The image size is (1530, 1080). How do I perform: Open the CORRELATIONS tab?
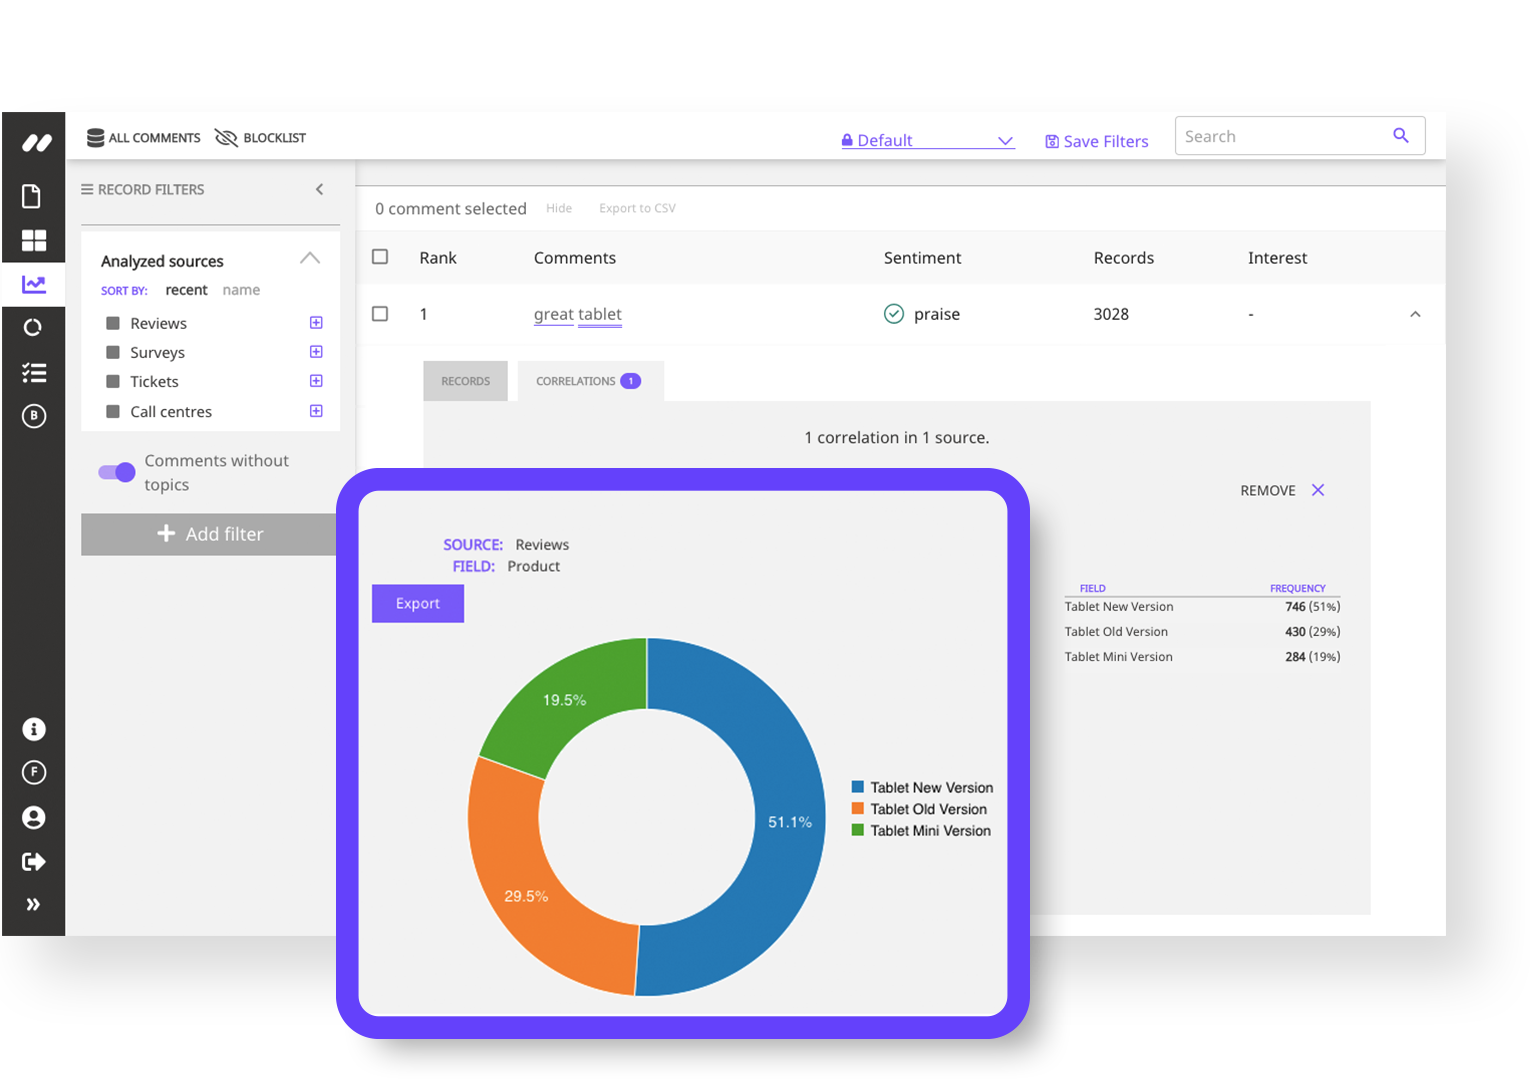pos(576,381)
